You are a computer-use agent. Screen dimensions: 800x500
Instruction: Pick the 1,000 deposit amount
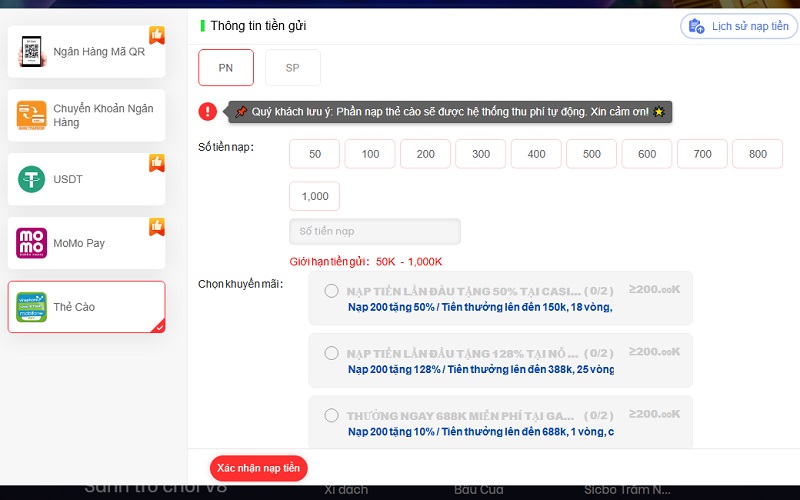(315, 196)
